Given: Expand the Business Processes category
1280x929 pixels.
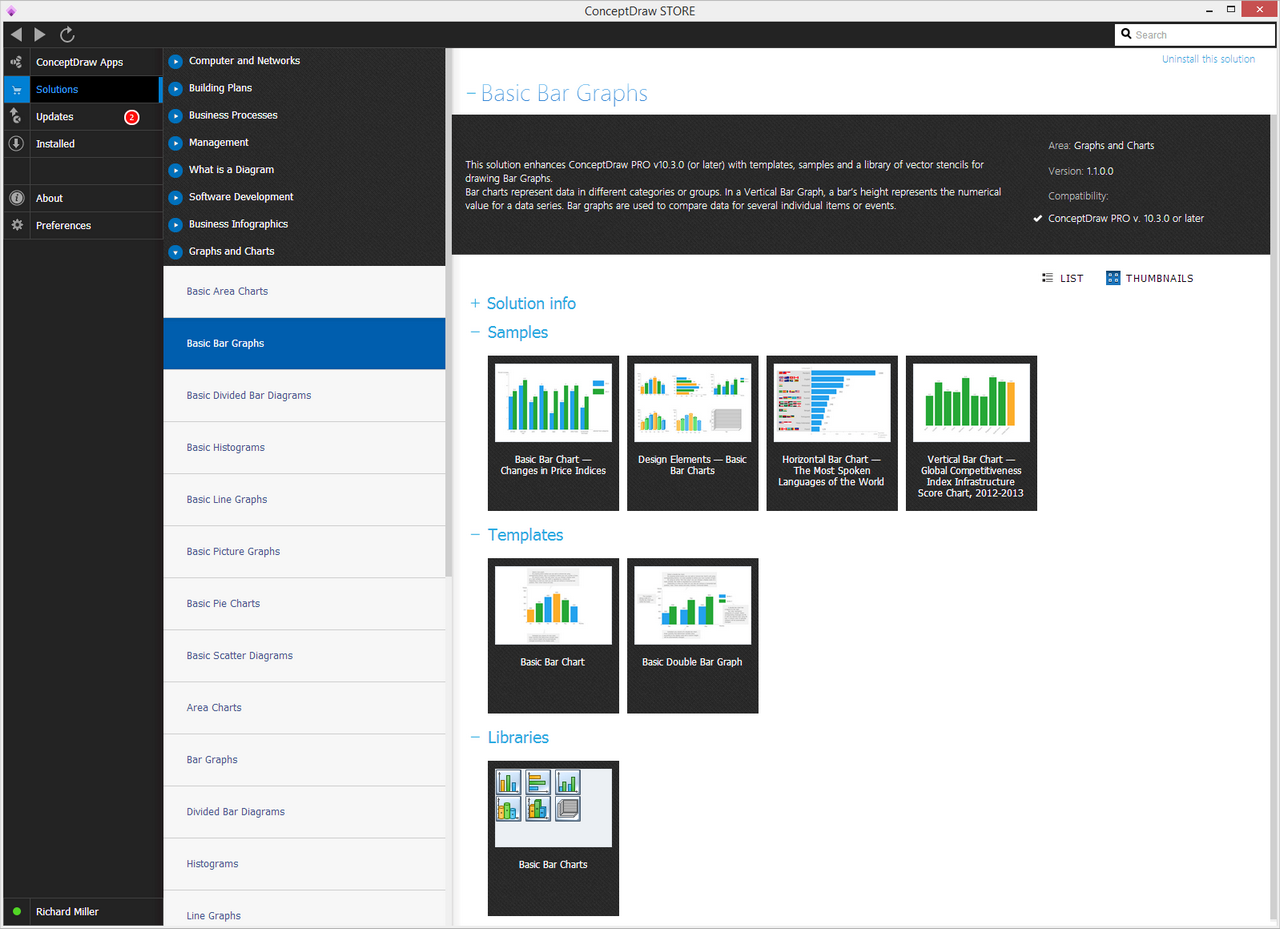Looking at the screenshot, I should pos(176,115).
